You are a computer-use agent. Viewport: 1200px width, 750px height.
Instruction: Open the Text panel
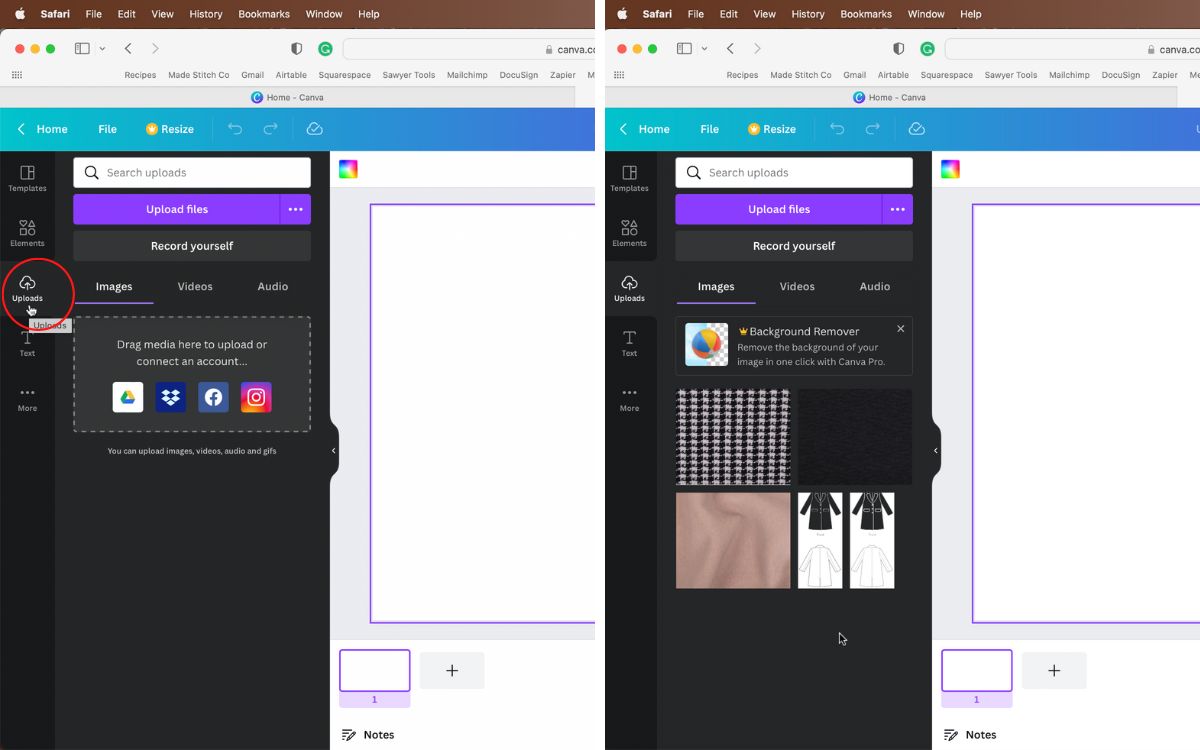point(27,346)
